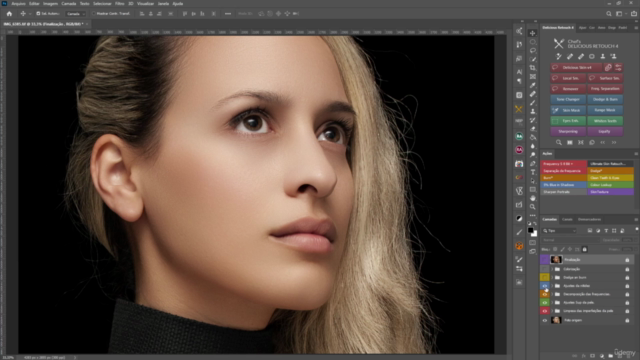Toggle visibility of Ajustes Sup da pele group

(544, 302)
